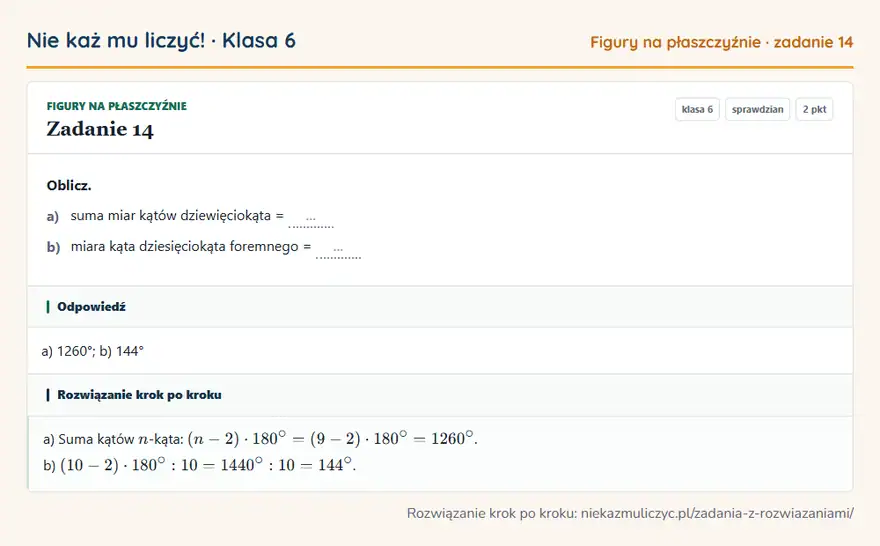Select the 'sprawdzian' tag badge
880x546 pixels.
click(757, 109)
